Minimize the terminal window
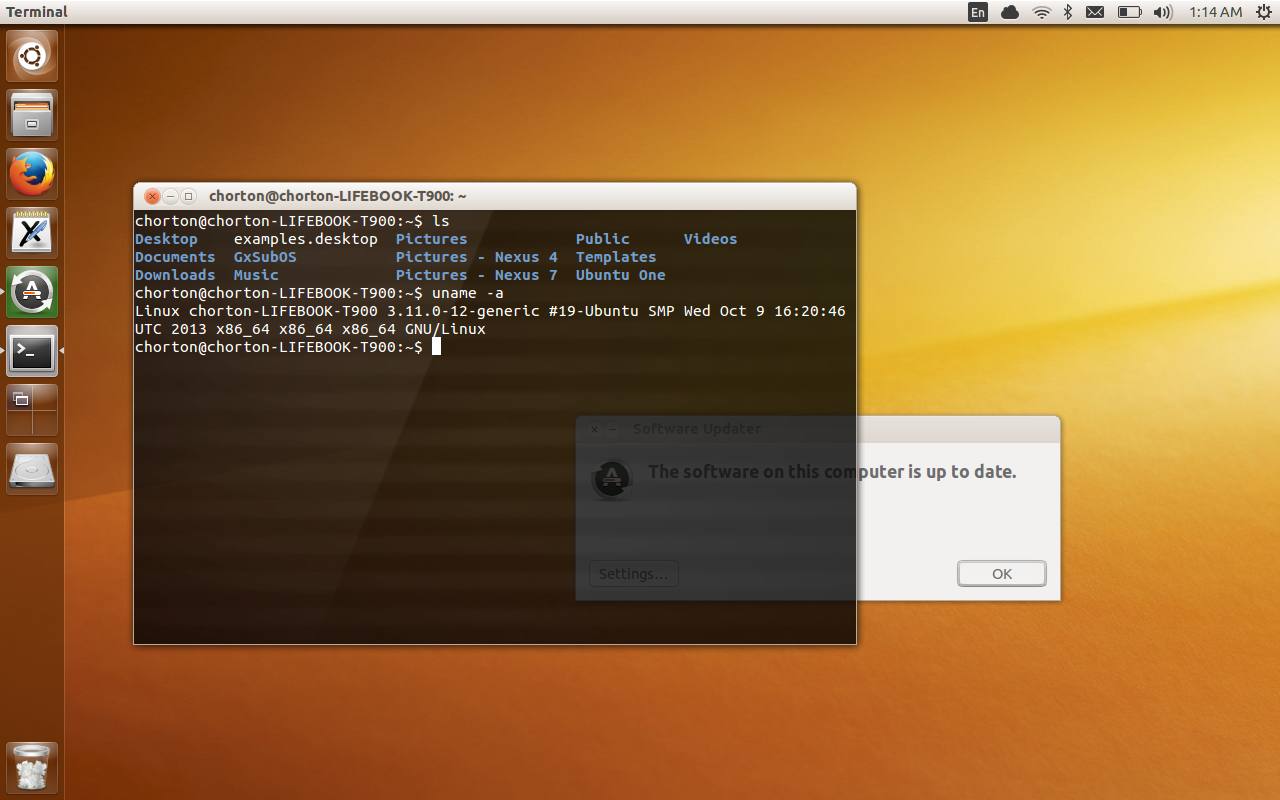Screen dimensions: 1280x800 tap(170, 197)
